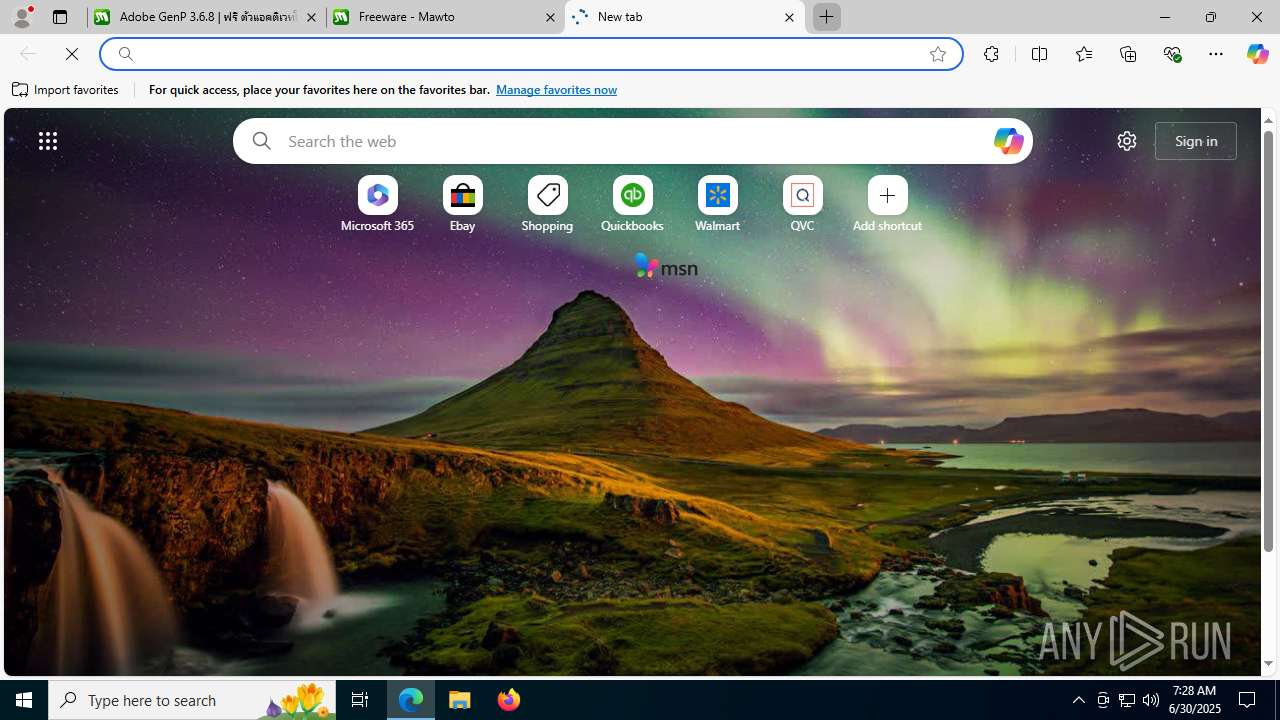Open a new tab with plus button
The width and height of the screenshot is (1280, 720).
pos(827,17)
